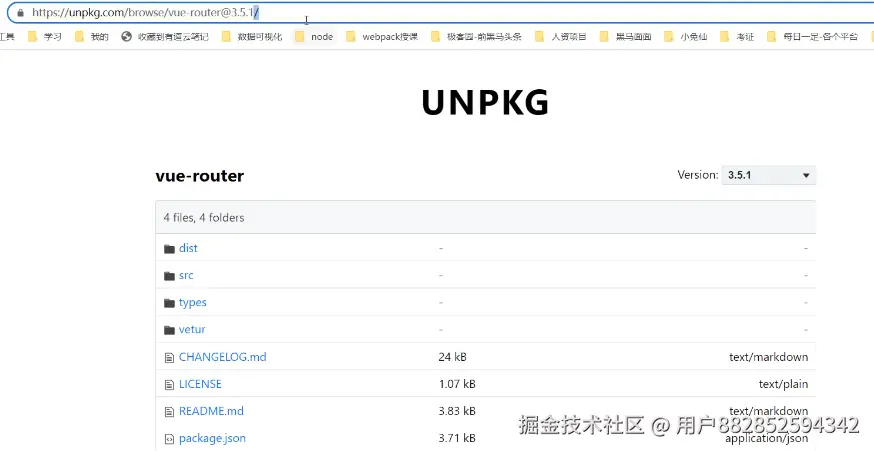Click the 'Version:' label text
This screenshot has width=874, height=451.
point(697,175)
